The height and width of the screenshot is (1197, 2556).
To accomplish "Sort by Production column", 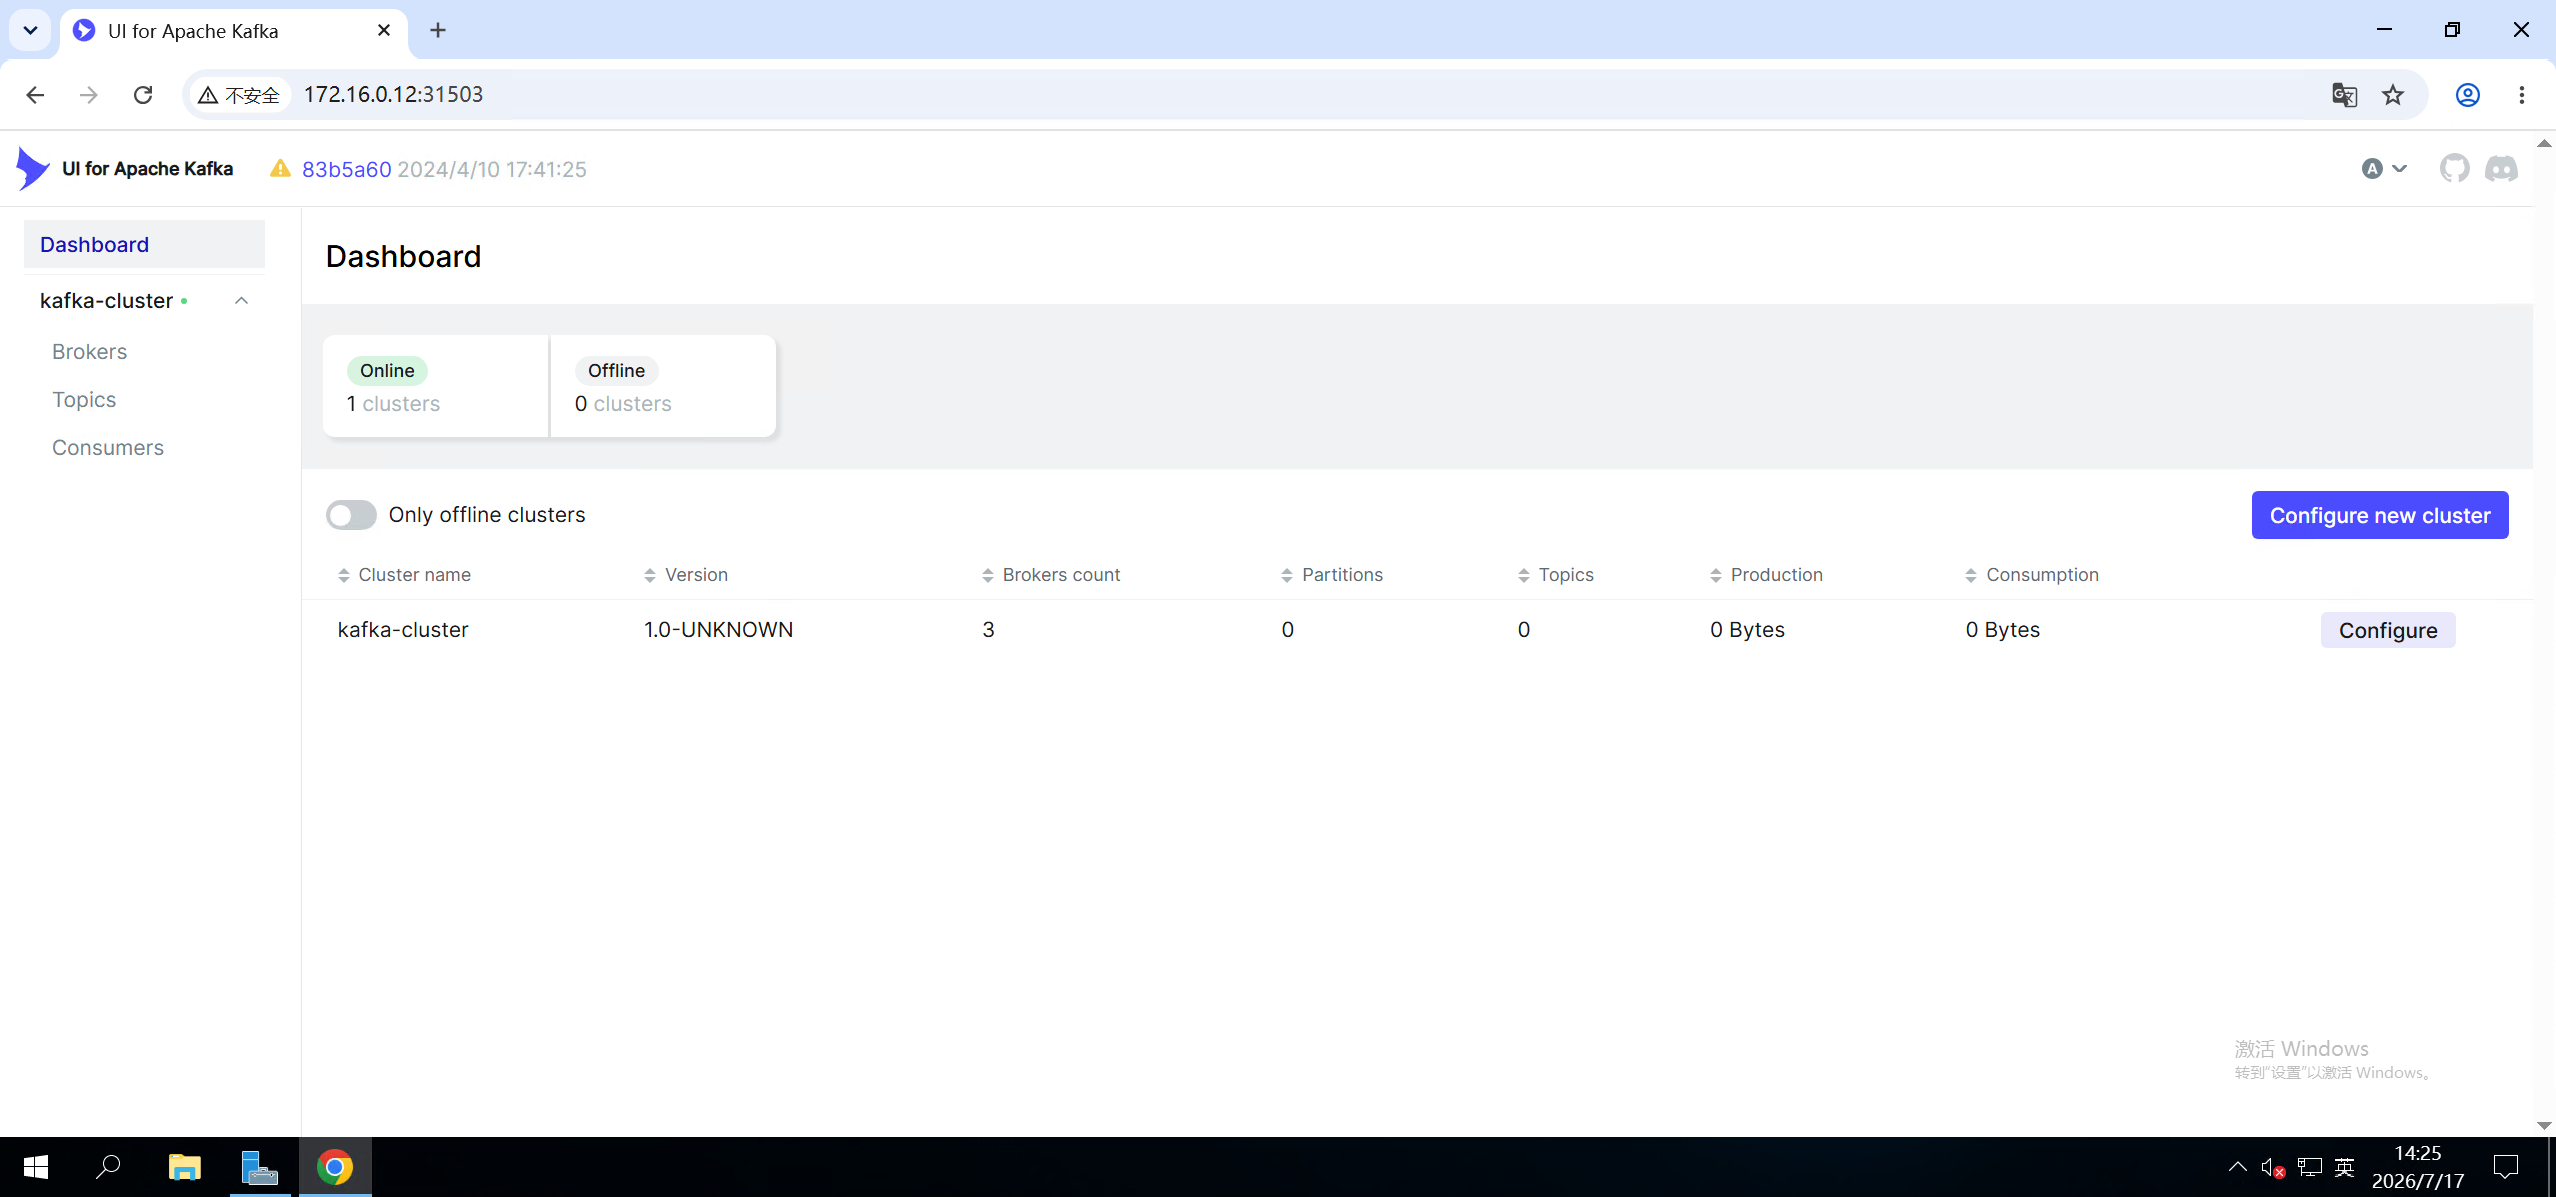I will [1766, 575].
